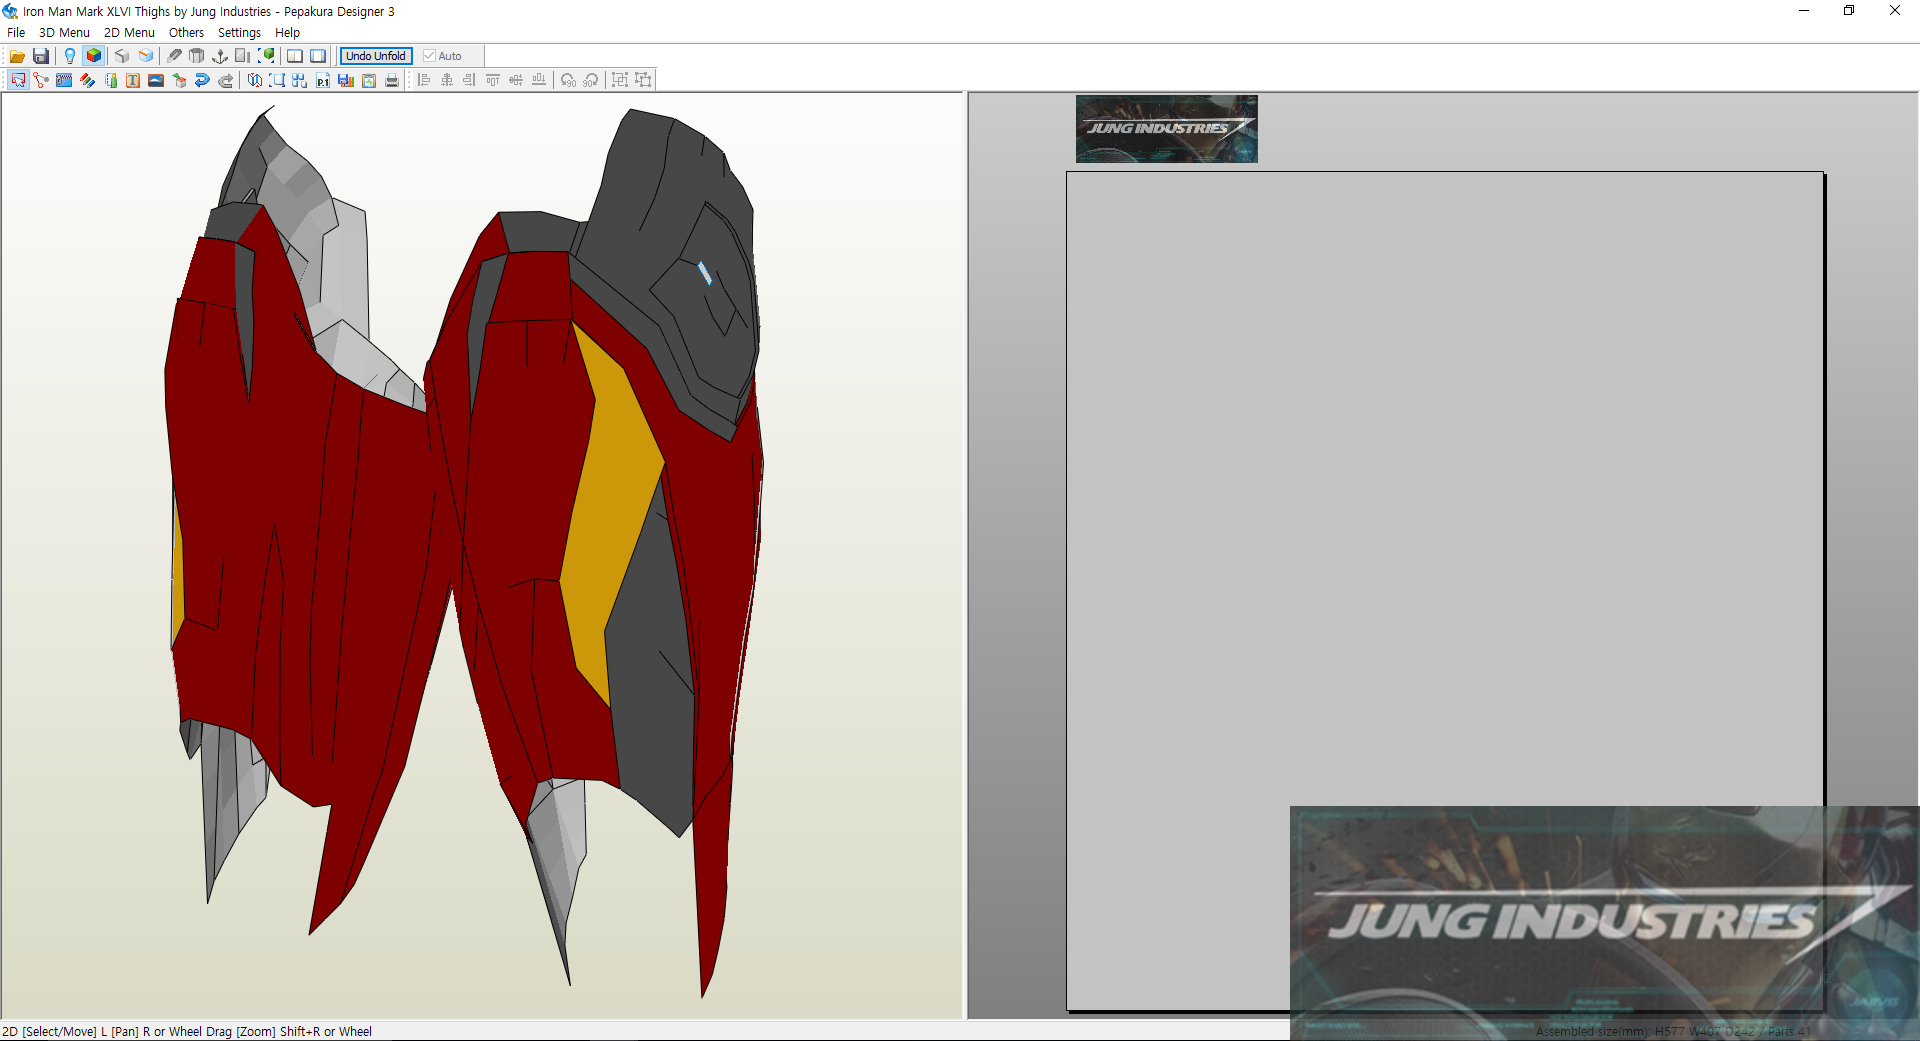The image size is (1920, 1041).
Task: Open a file with the folder icon
Action: click(x=17, y=56)
